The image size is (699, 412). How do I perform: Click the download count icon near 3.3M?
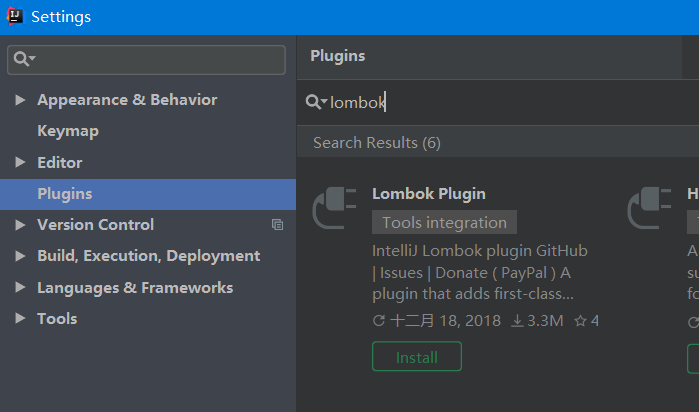point(517,321)
